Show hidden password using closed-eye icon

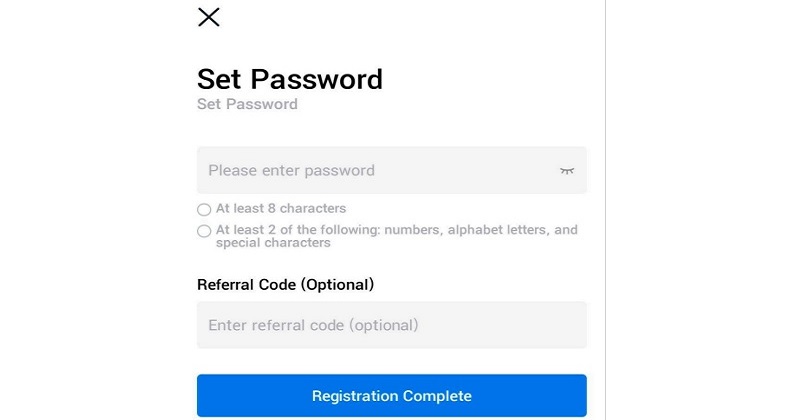tap(567, 170)
